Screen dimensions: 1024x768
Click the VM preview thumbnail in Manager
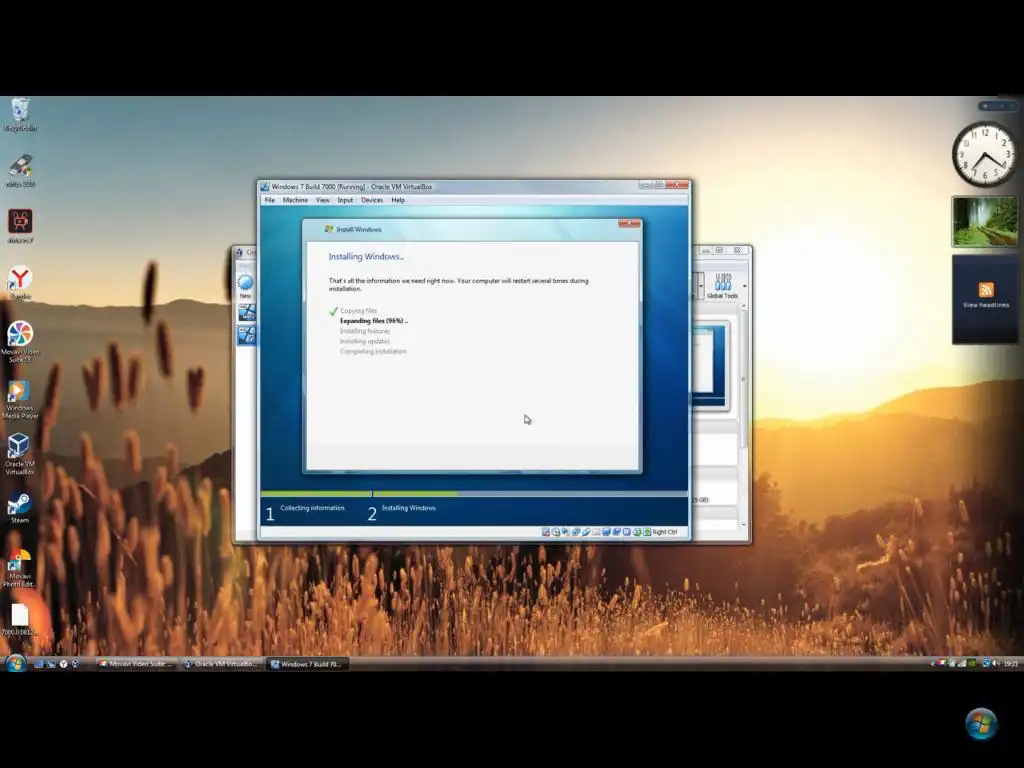[709, 366]
